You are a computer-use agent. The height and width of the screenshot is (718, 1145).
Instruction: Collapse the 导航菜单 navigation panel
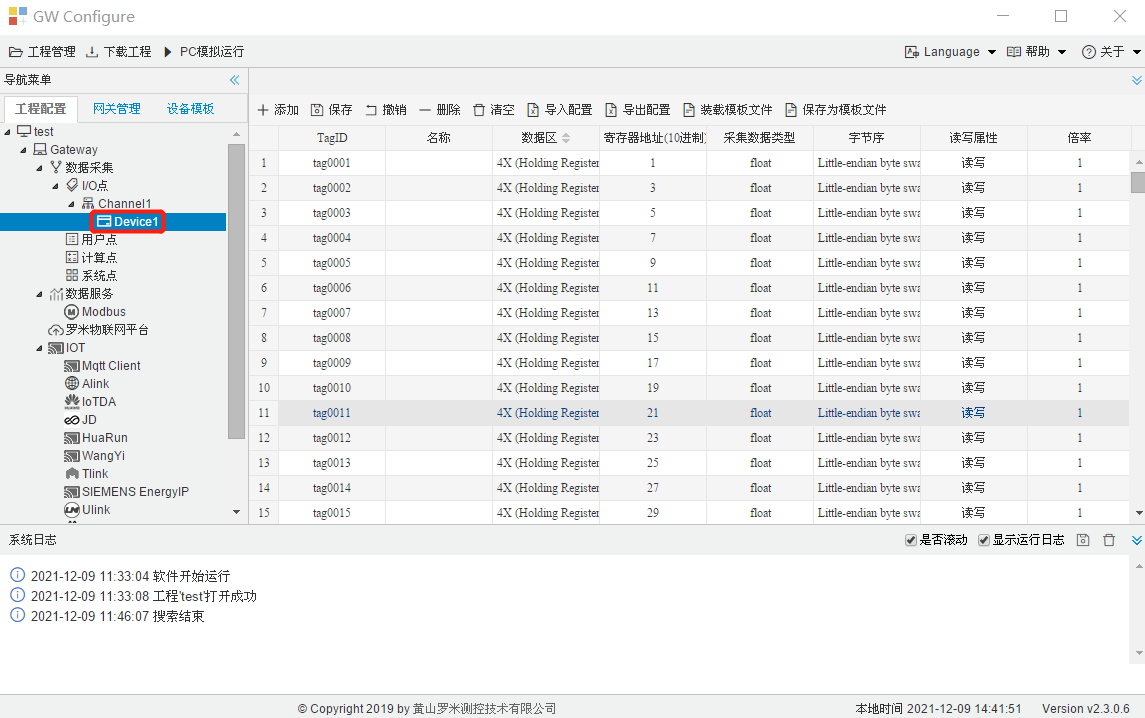pos(234,80)
